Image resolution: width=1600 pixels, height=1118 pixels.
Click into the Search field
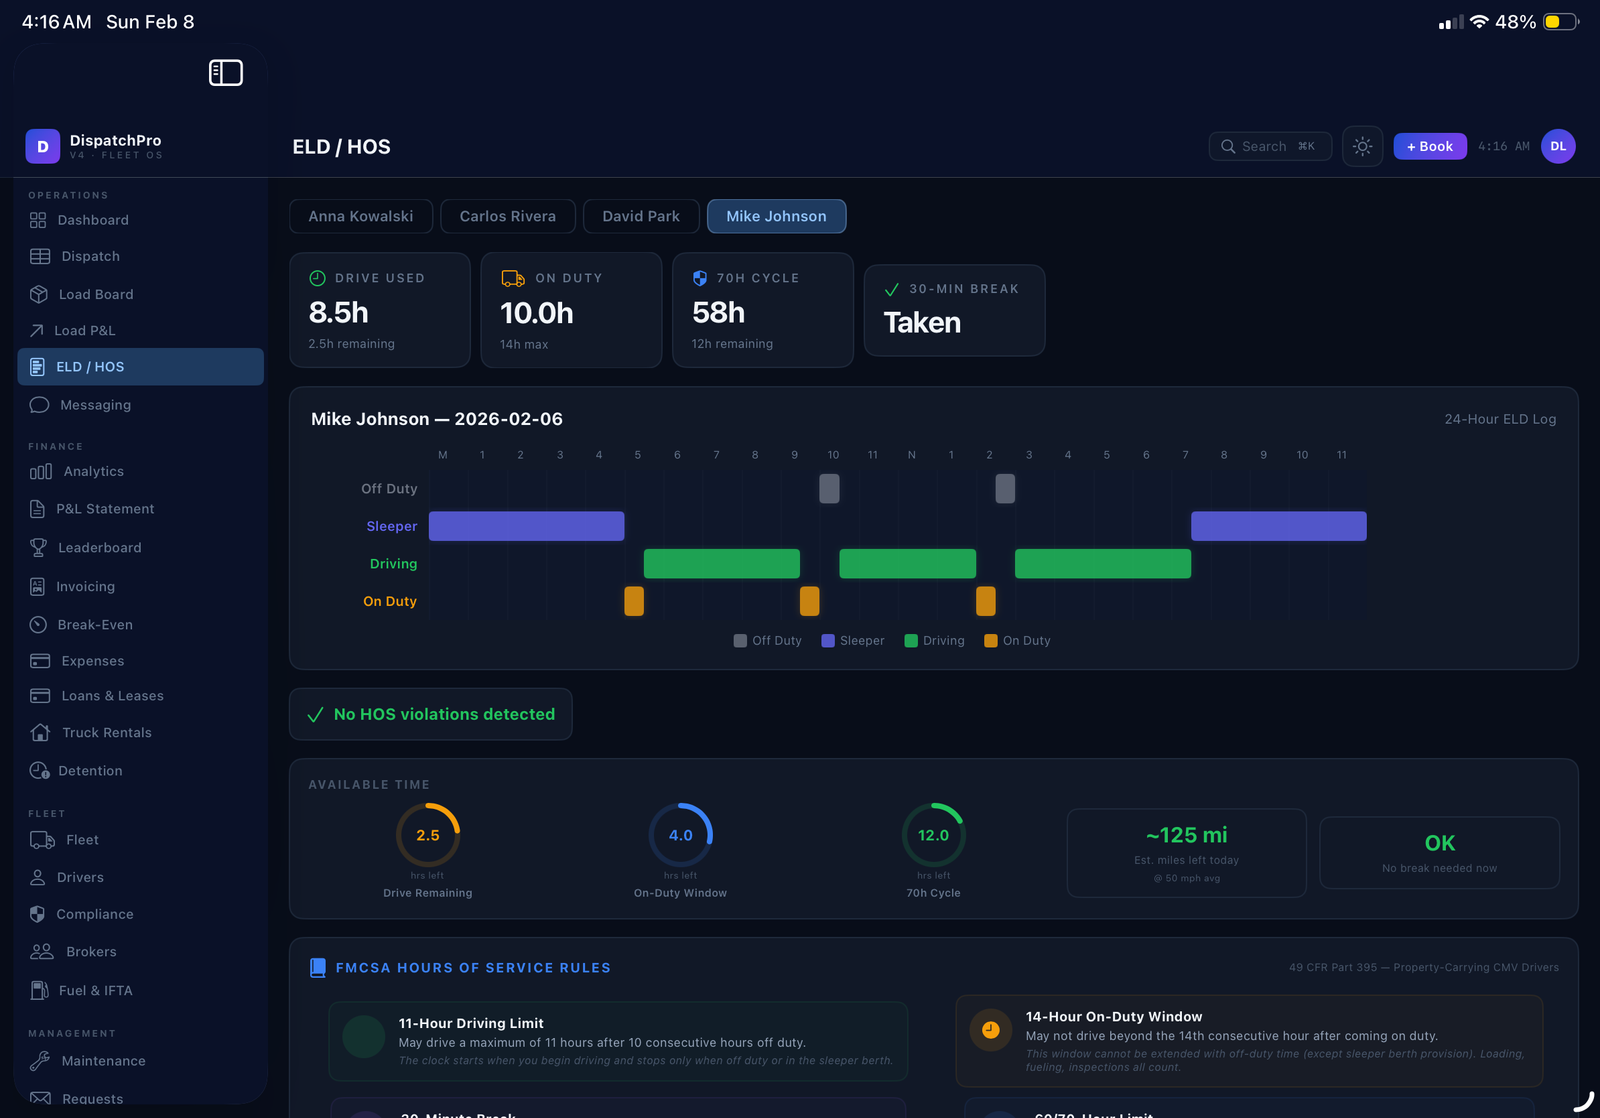pyautogui.click(x=1269, y=147)
